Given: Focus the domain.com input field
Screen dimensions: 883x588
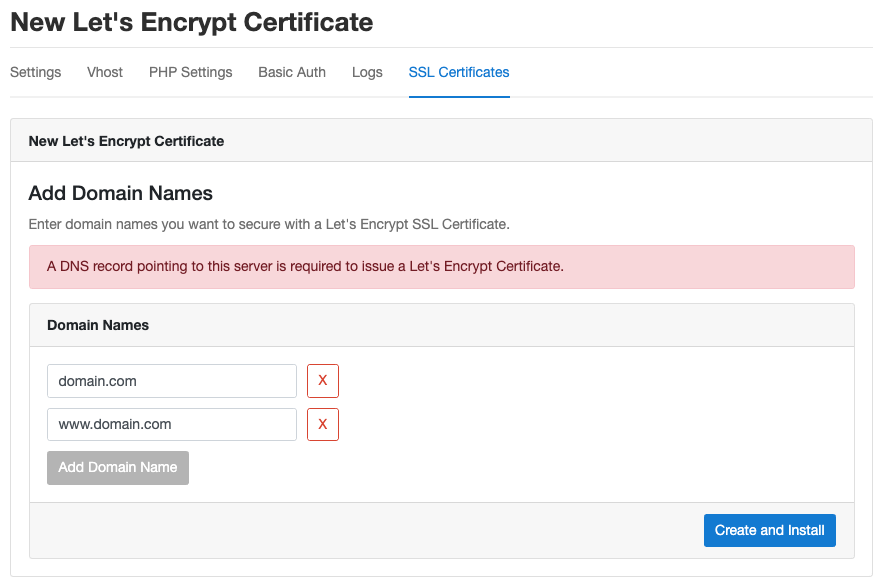Looking at the screenshot, I should [172, 381].
